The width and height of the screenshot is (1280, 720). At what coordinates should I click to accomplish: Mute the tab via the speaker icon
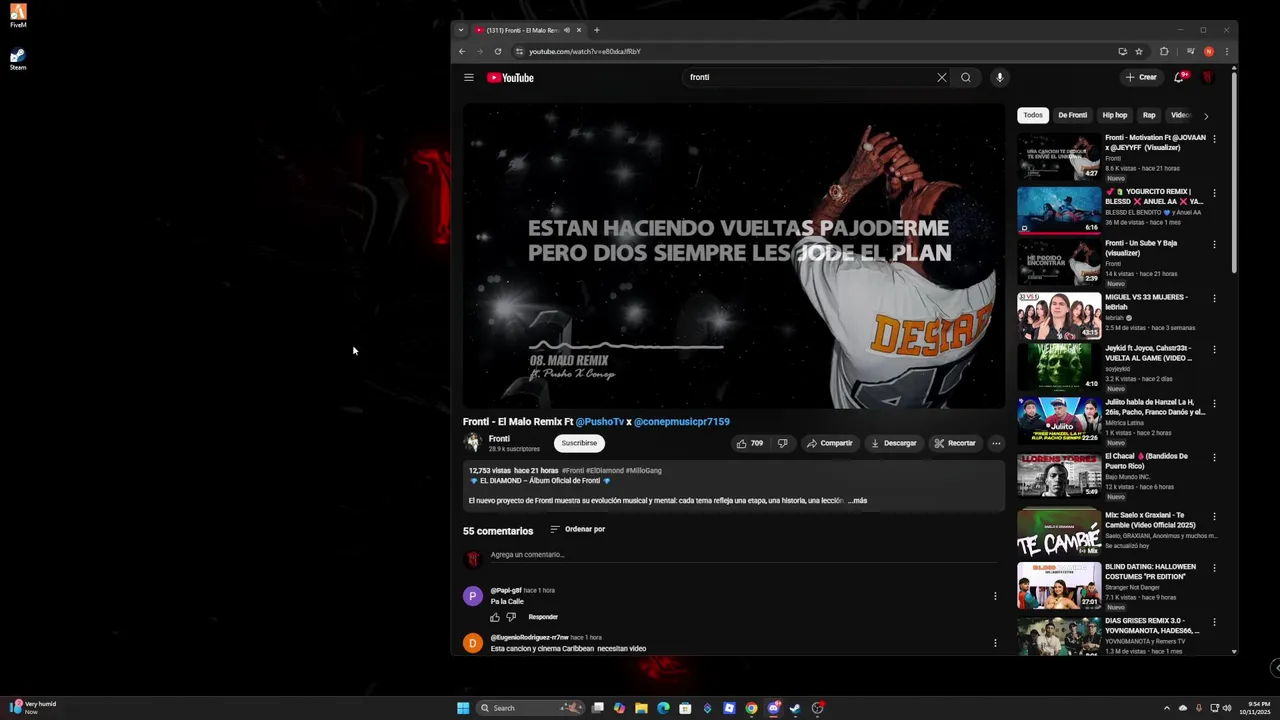click(567, 30)
